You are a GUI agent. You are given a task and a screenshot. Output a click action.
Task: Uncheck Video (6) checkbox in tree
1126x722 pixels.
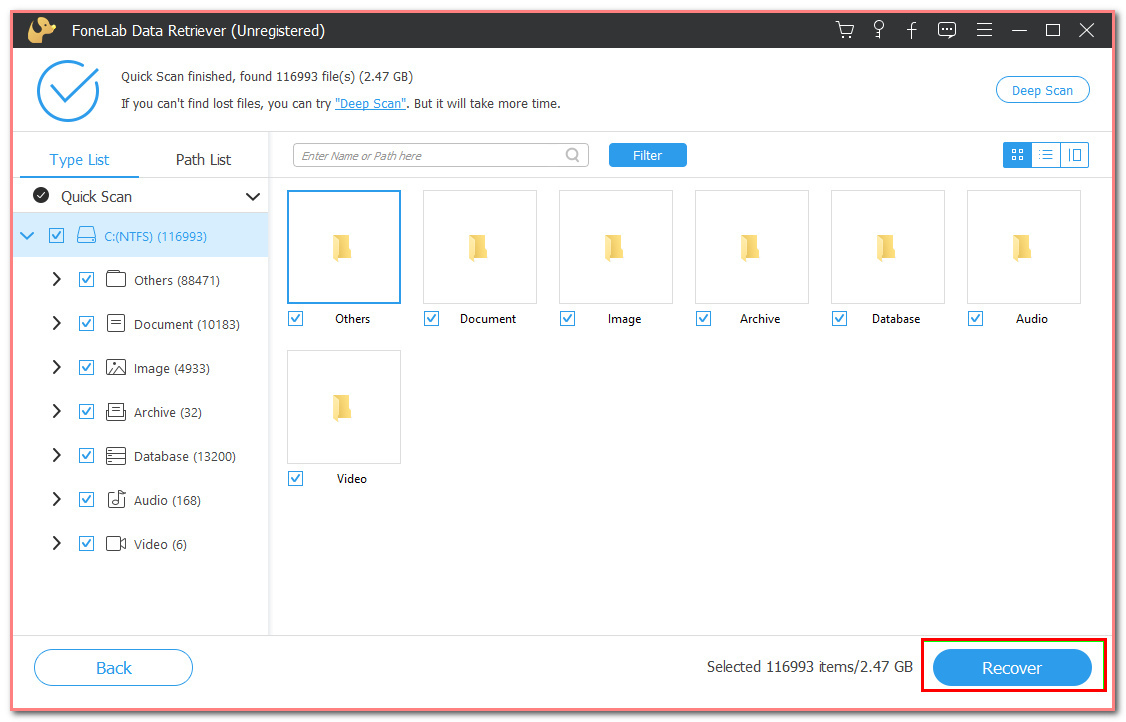coord(86,543)
